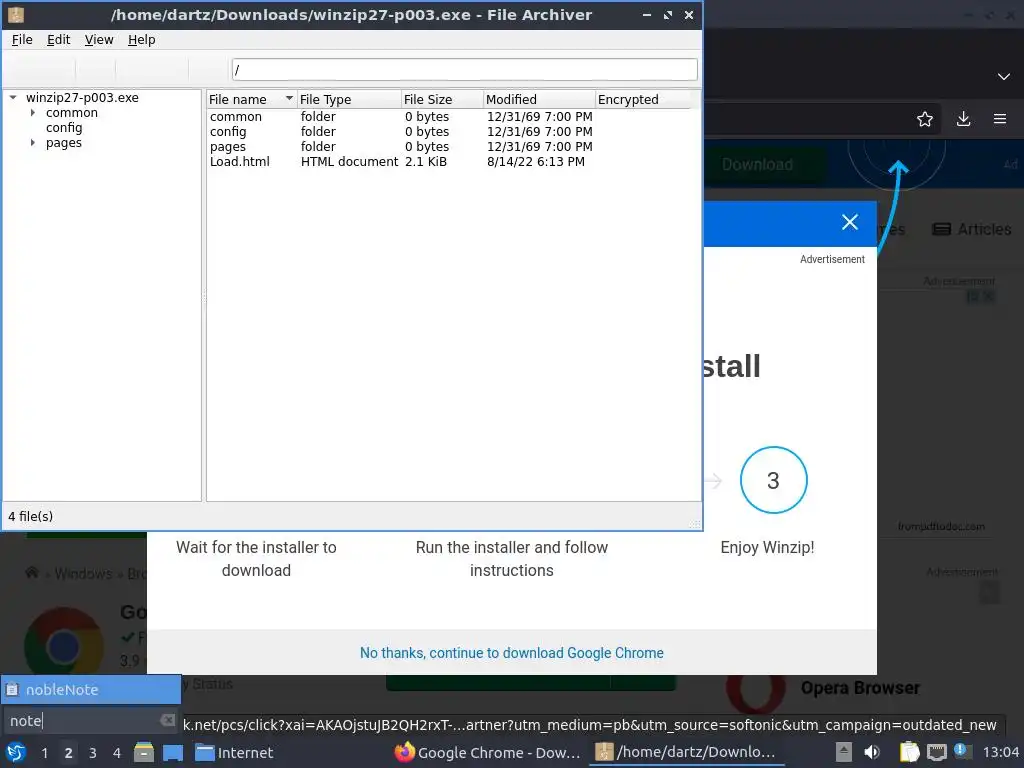1024x768 pixels.
Task: Click the HTML document file type cell
Action: pos(349,161)
